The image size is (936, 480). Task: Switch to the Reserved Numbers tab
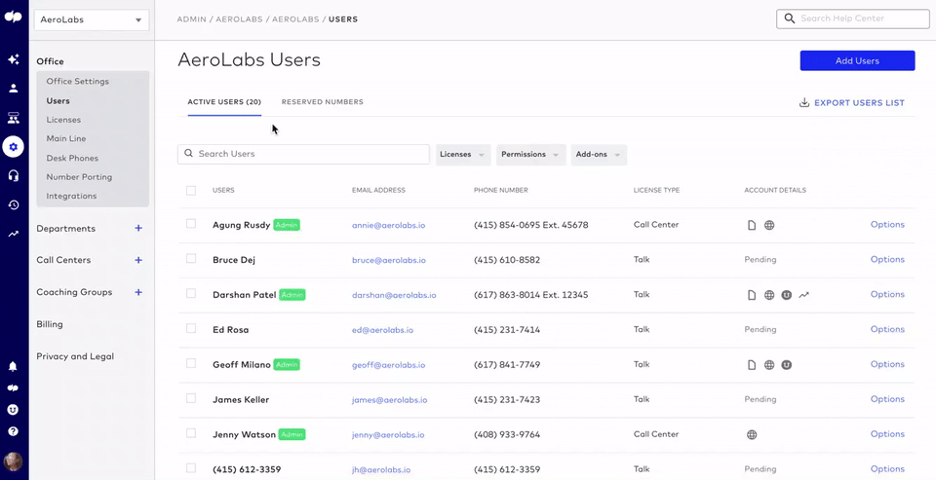click(322, 102)
